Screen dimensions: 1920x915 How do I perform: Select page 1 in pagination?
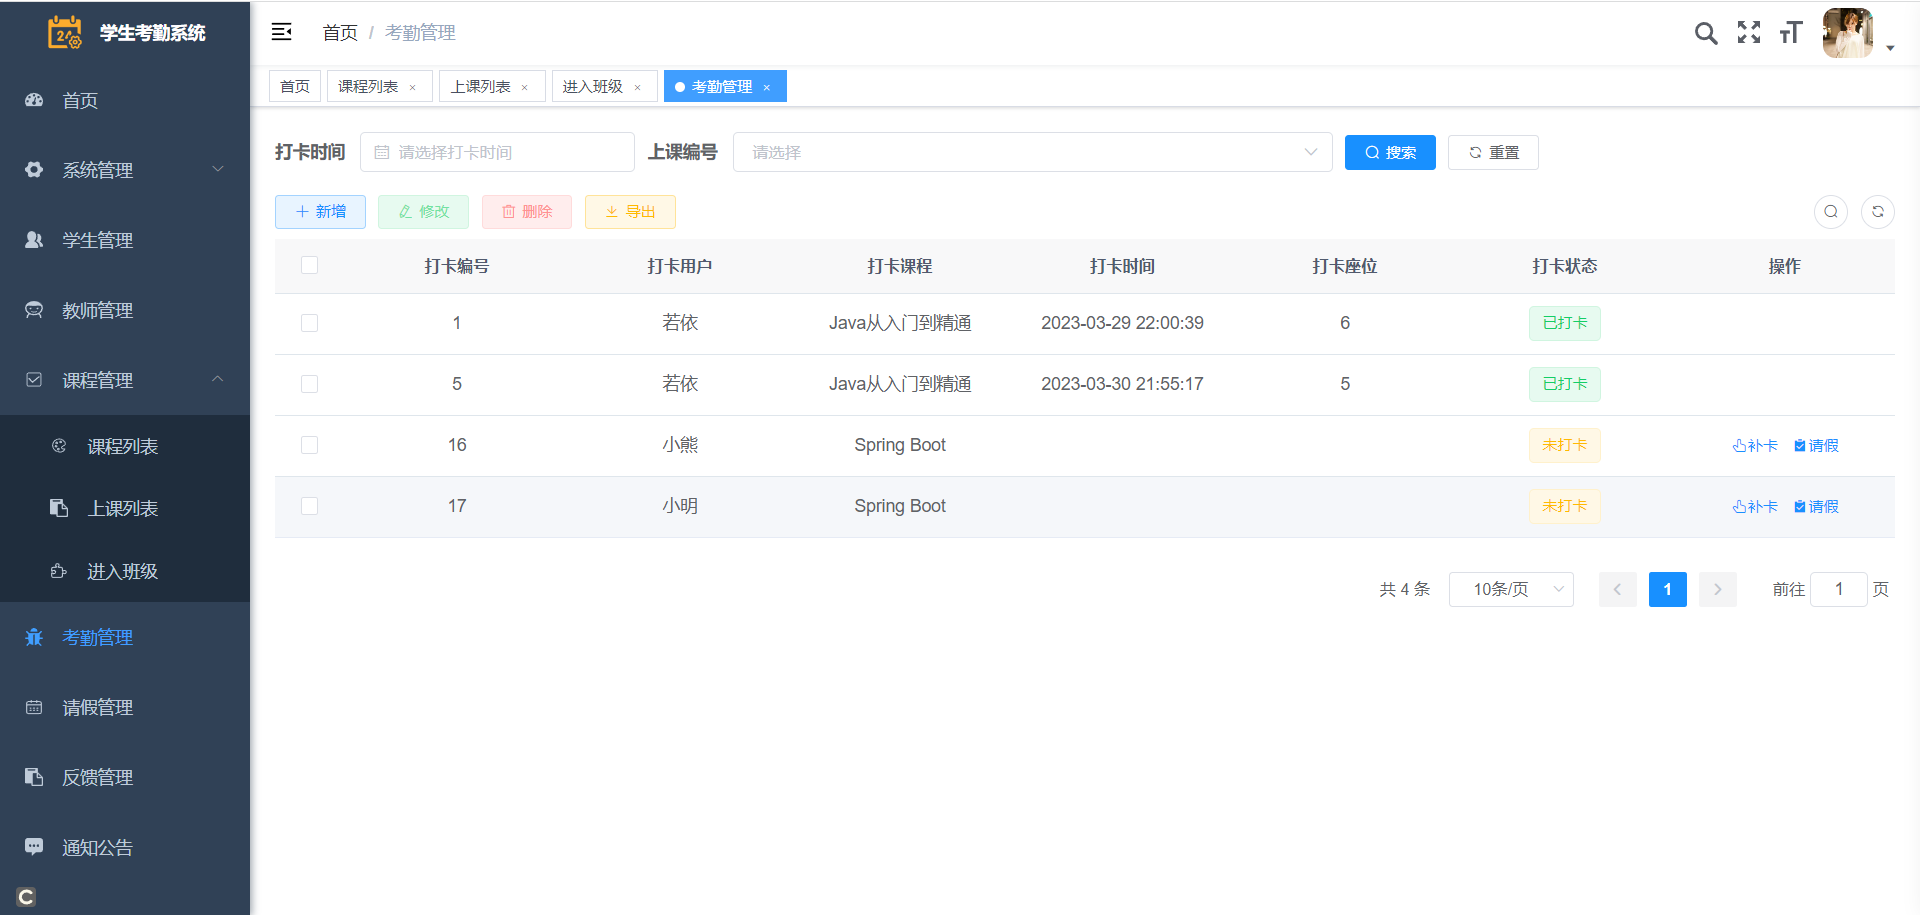click(x=1667, y=589)
